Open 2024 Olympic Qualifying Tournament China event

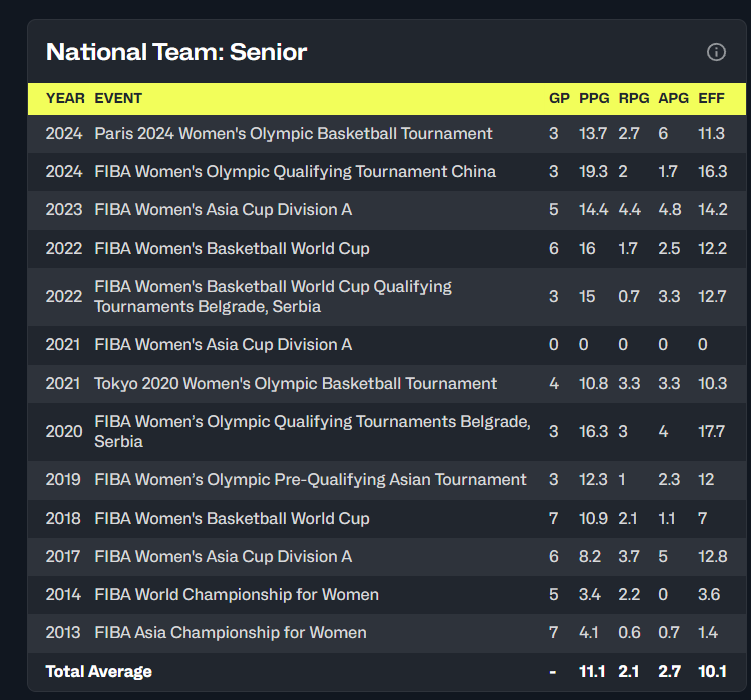[x=294, y=172]
